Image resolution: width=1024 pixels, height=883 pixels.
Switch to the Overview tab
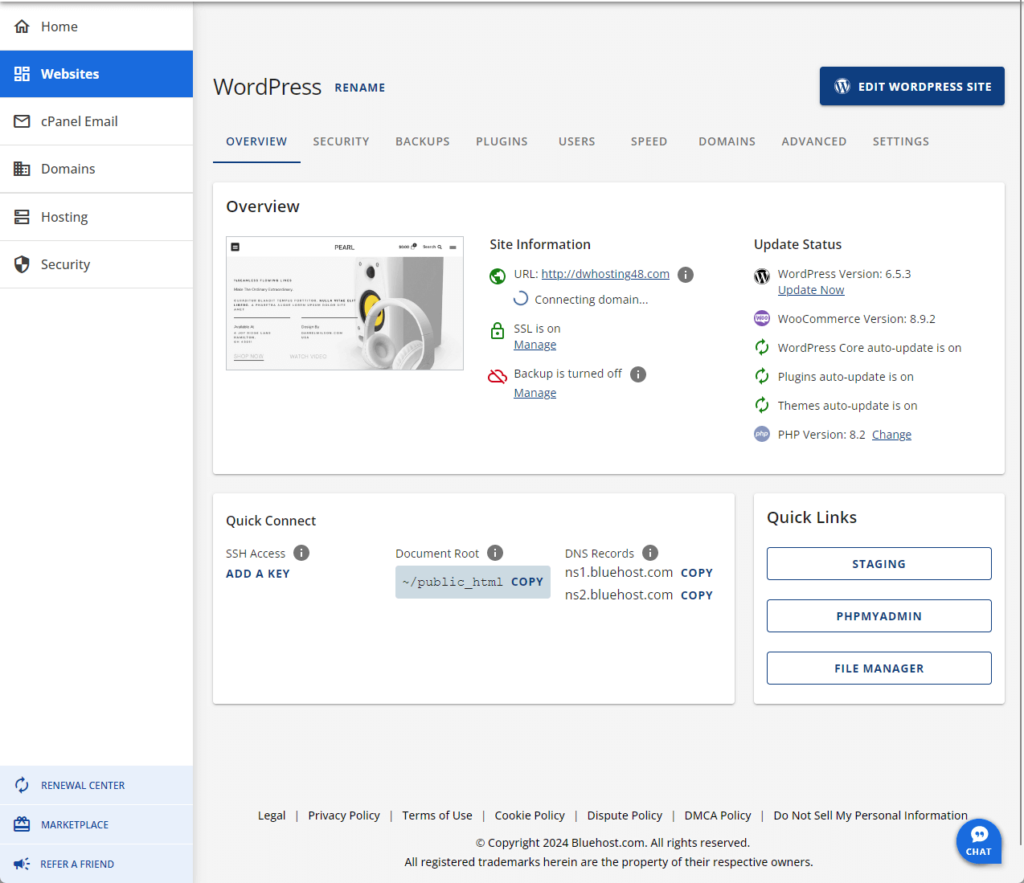click(257, 141)
